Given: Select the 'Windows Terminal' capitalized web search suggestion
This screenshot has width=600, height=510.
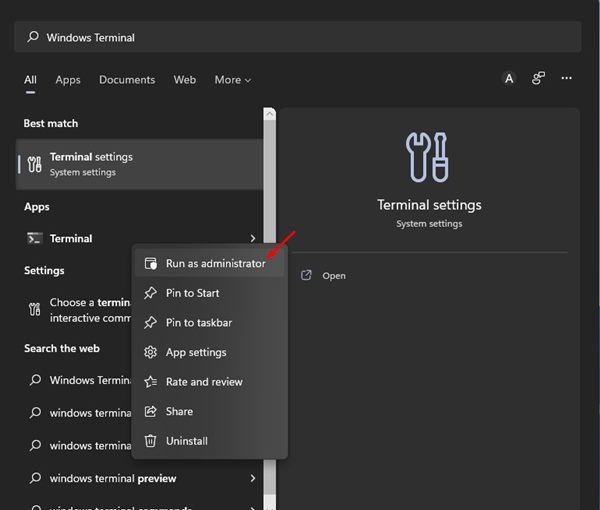Looking at the screenshot, I should pyautogui.click(x=75, y=380).
